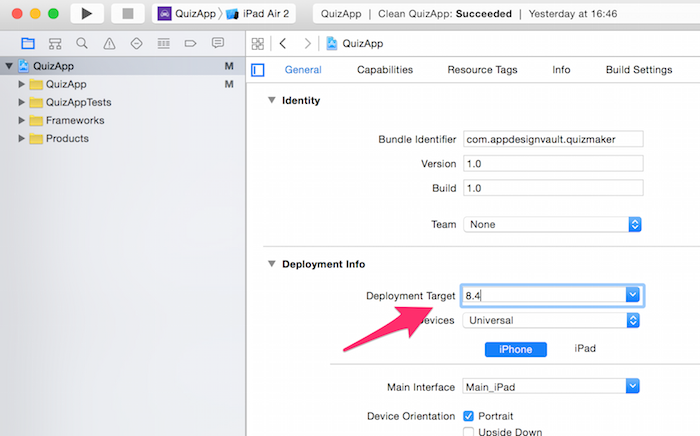The height and width of the screenshot is (436, 700).
Task: Open the Debug navigator icon
Action: (163, 43)
